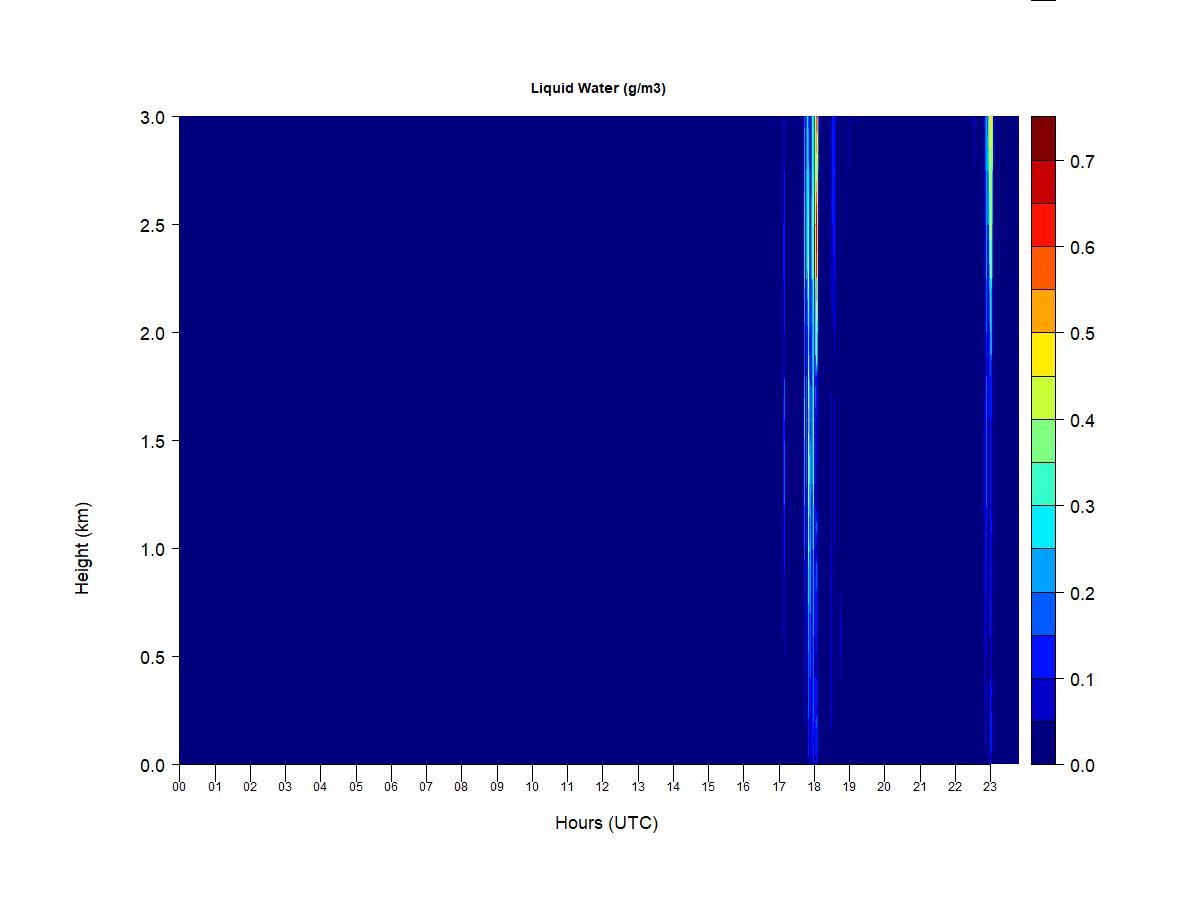Viewport: 1200px width, 900px height.
Task: Click the colorbar label "0.7"
Action: coord(1082,162)
